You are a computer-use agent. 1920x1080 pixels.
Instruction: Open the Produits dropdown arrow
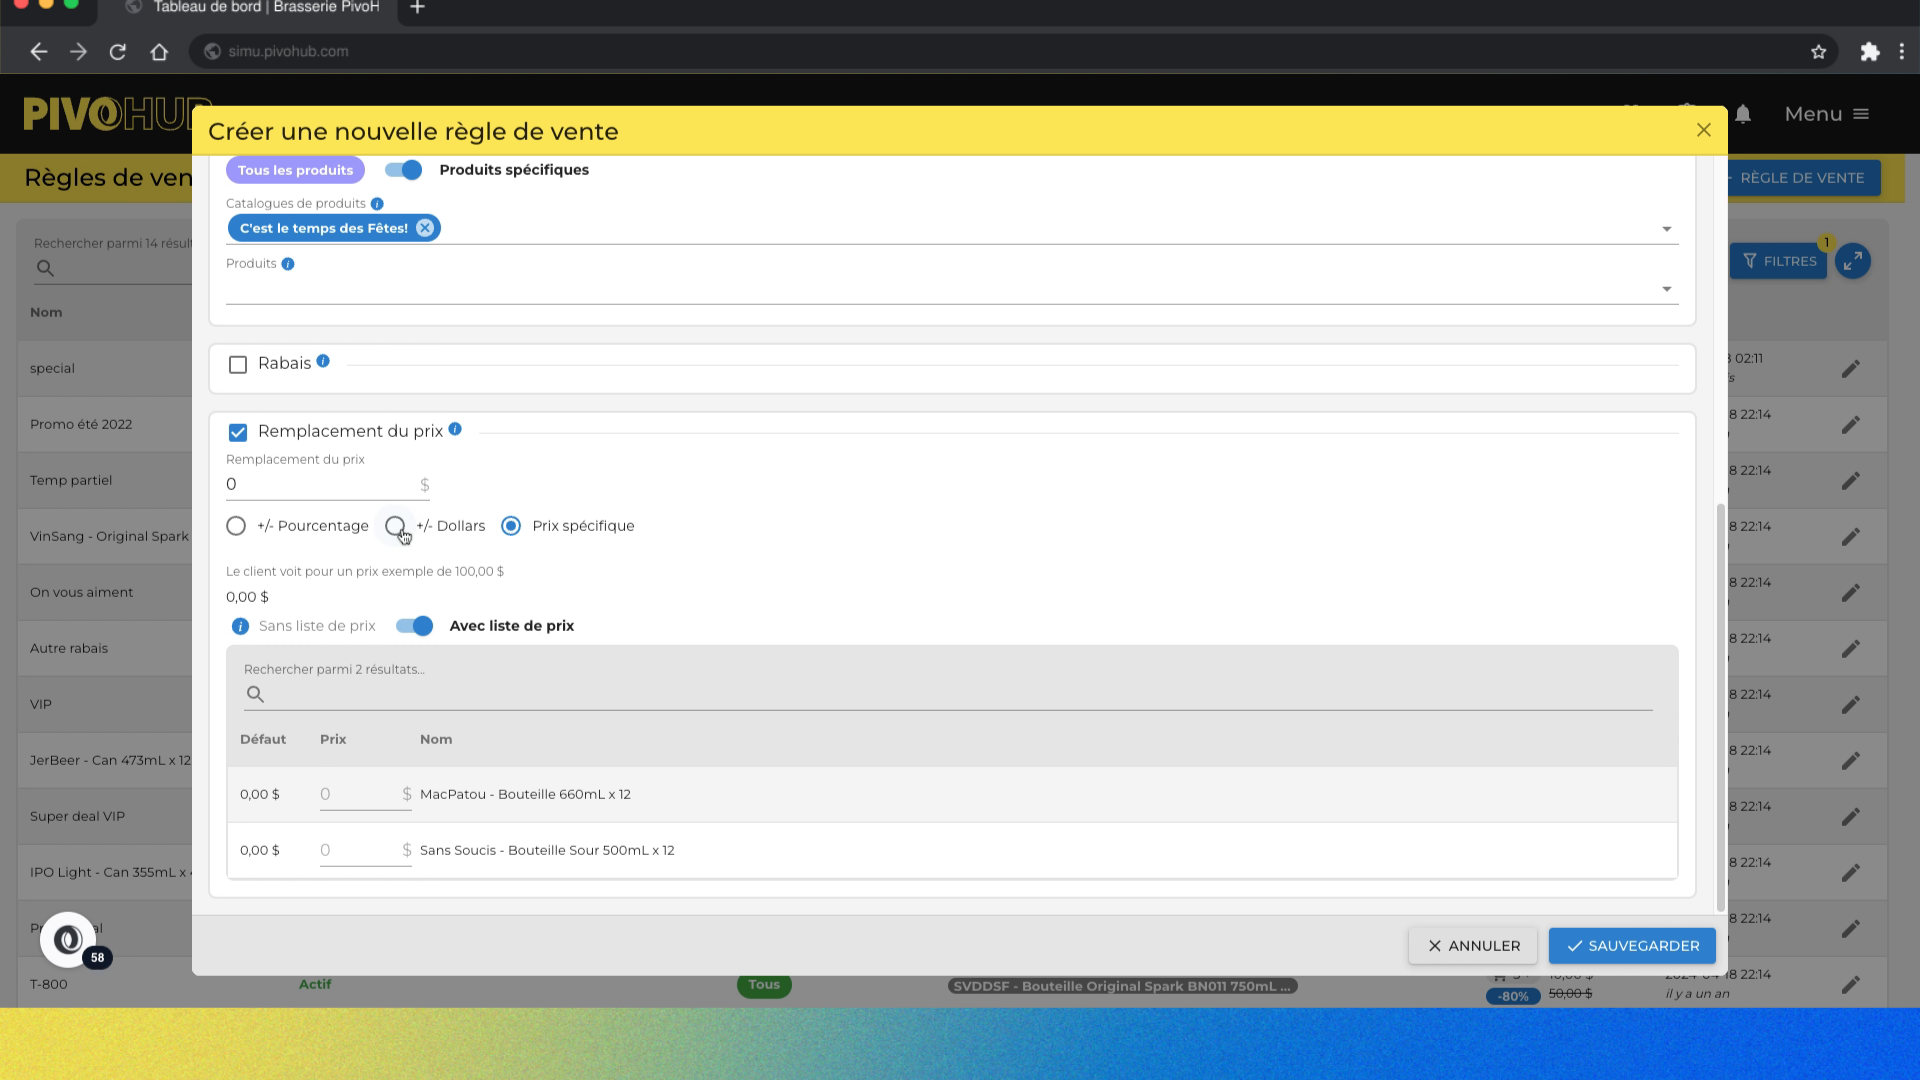1666,289
